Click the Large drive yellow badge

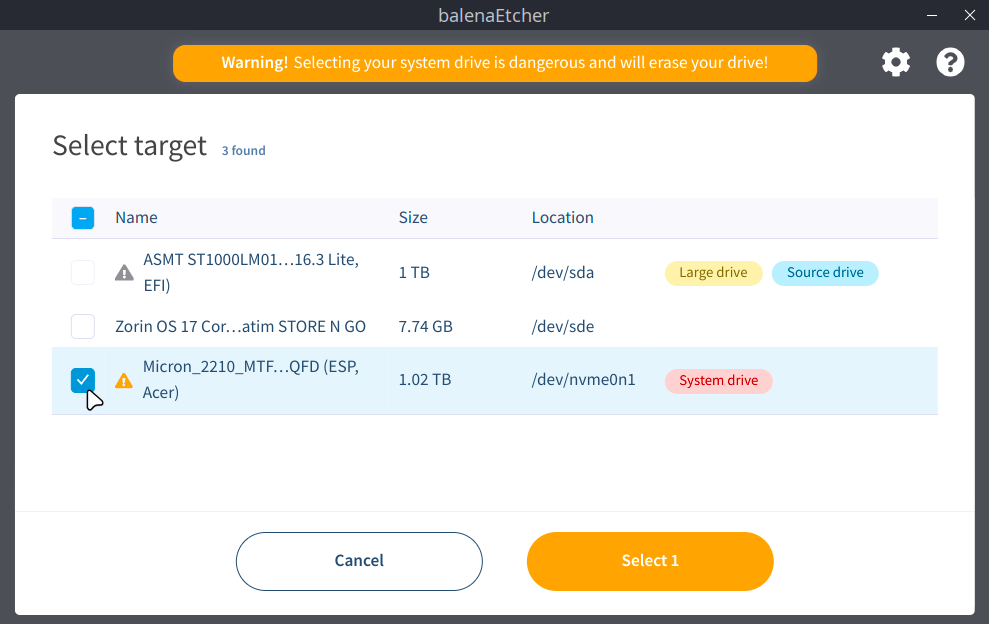713,273
